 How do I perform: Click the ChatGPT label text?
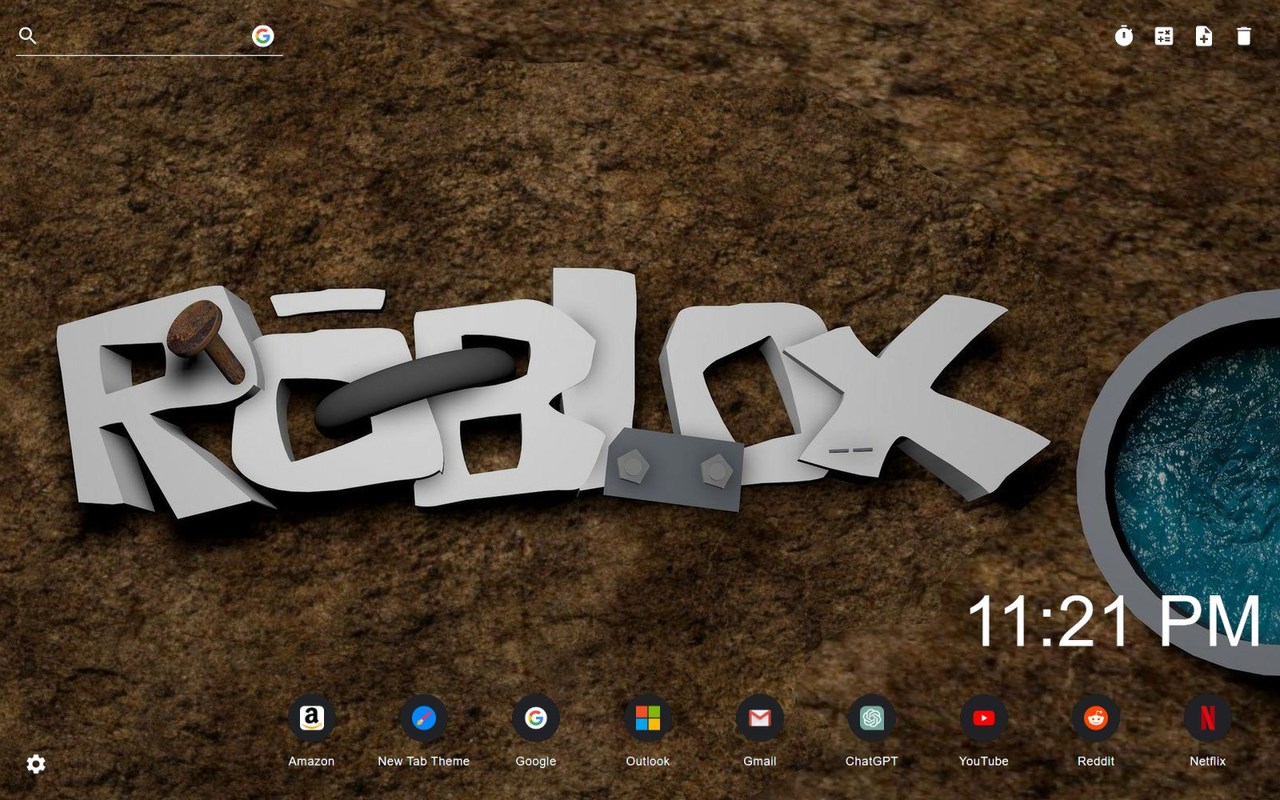click(872, 761)
